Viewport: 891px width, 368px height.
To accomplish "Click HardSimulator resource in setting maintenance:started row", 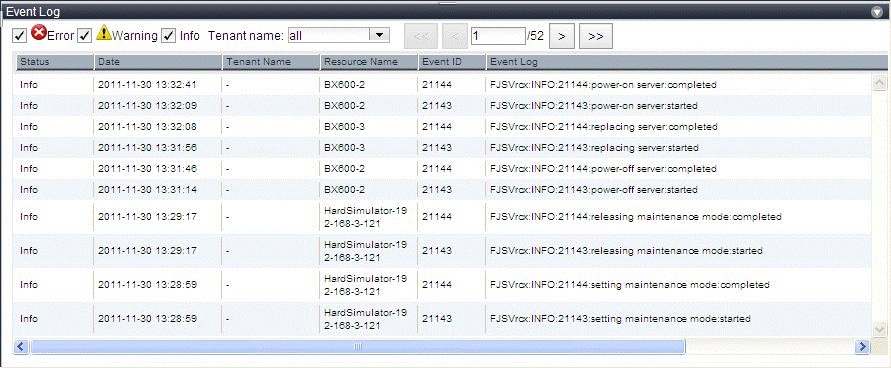I will pos(365,319).
